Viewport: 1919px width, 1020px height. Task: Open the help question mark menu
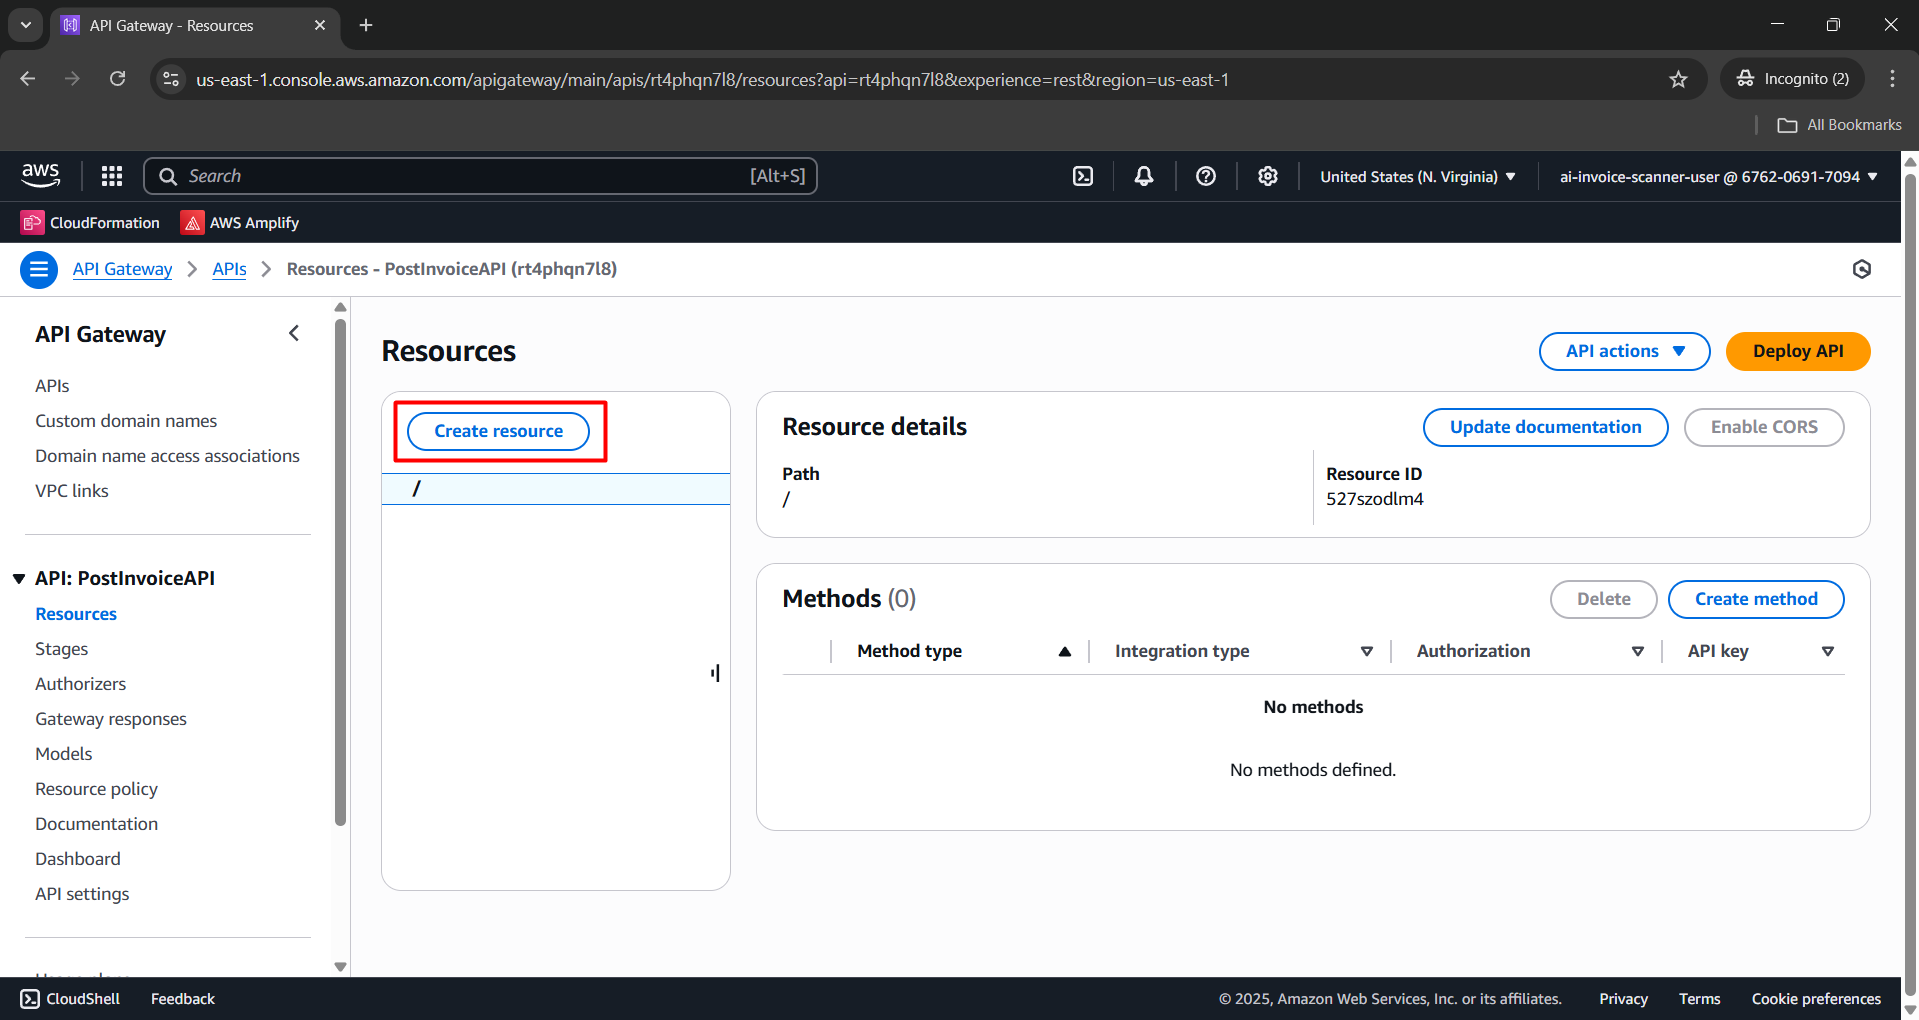tap(1205, 175)
